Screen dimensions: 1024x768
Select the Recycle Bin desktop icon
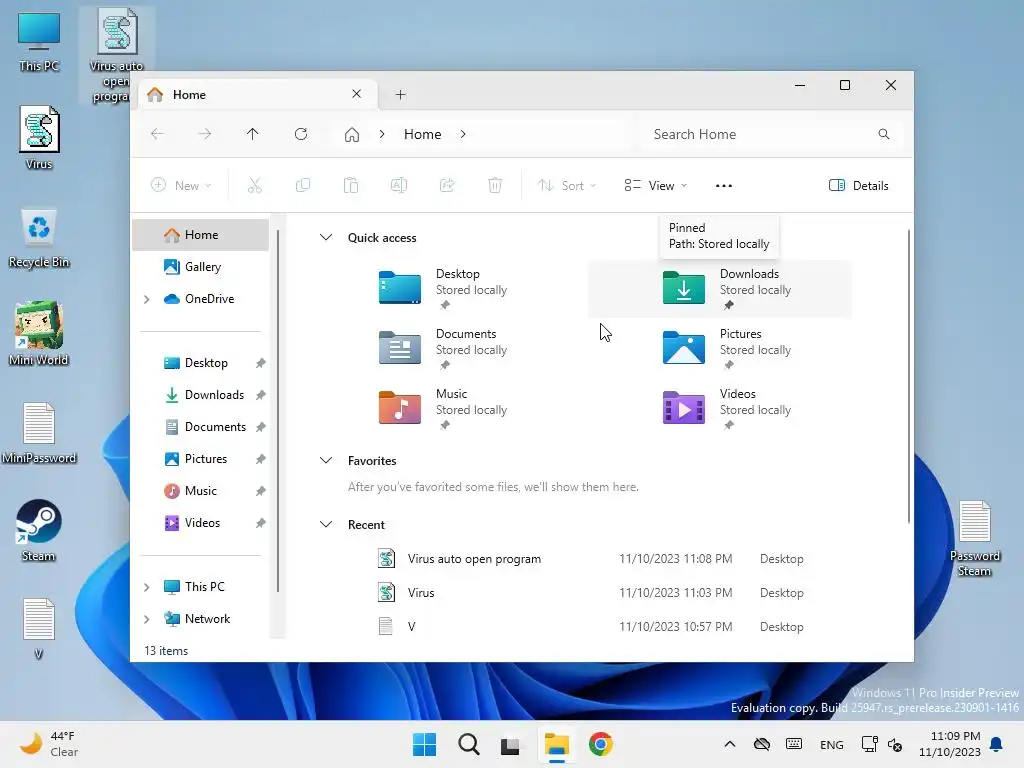39,238
